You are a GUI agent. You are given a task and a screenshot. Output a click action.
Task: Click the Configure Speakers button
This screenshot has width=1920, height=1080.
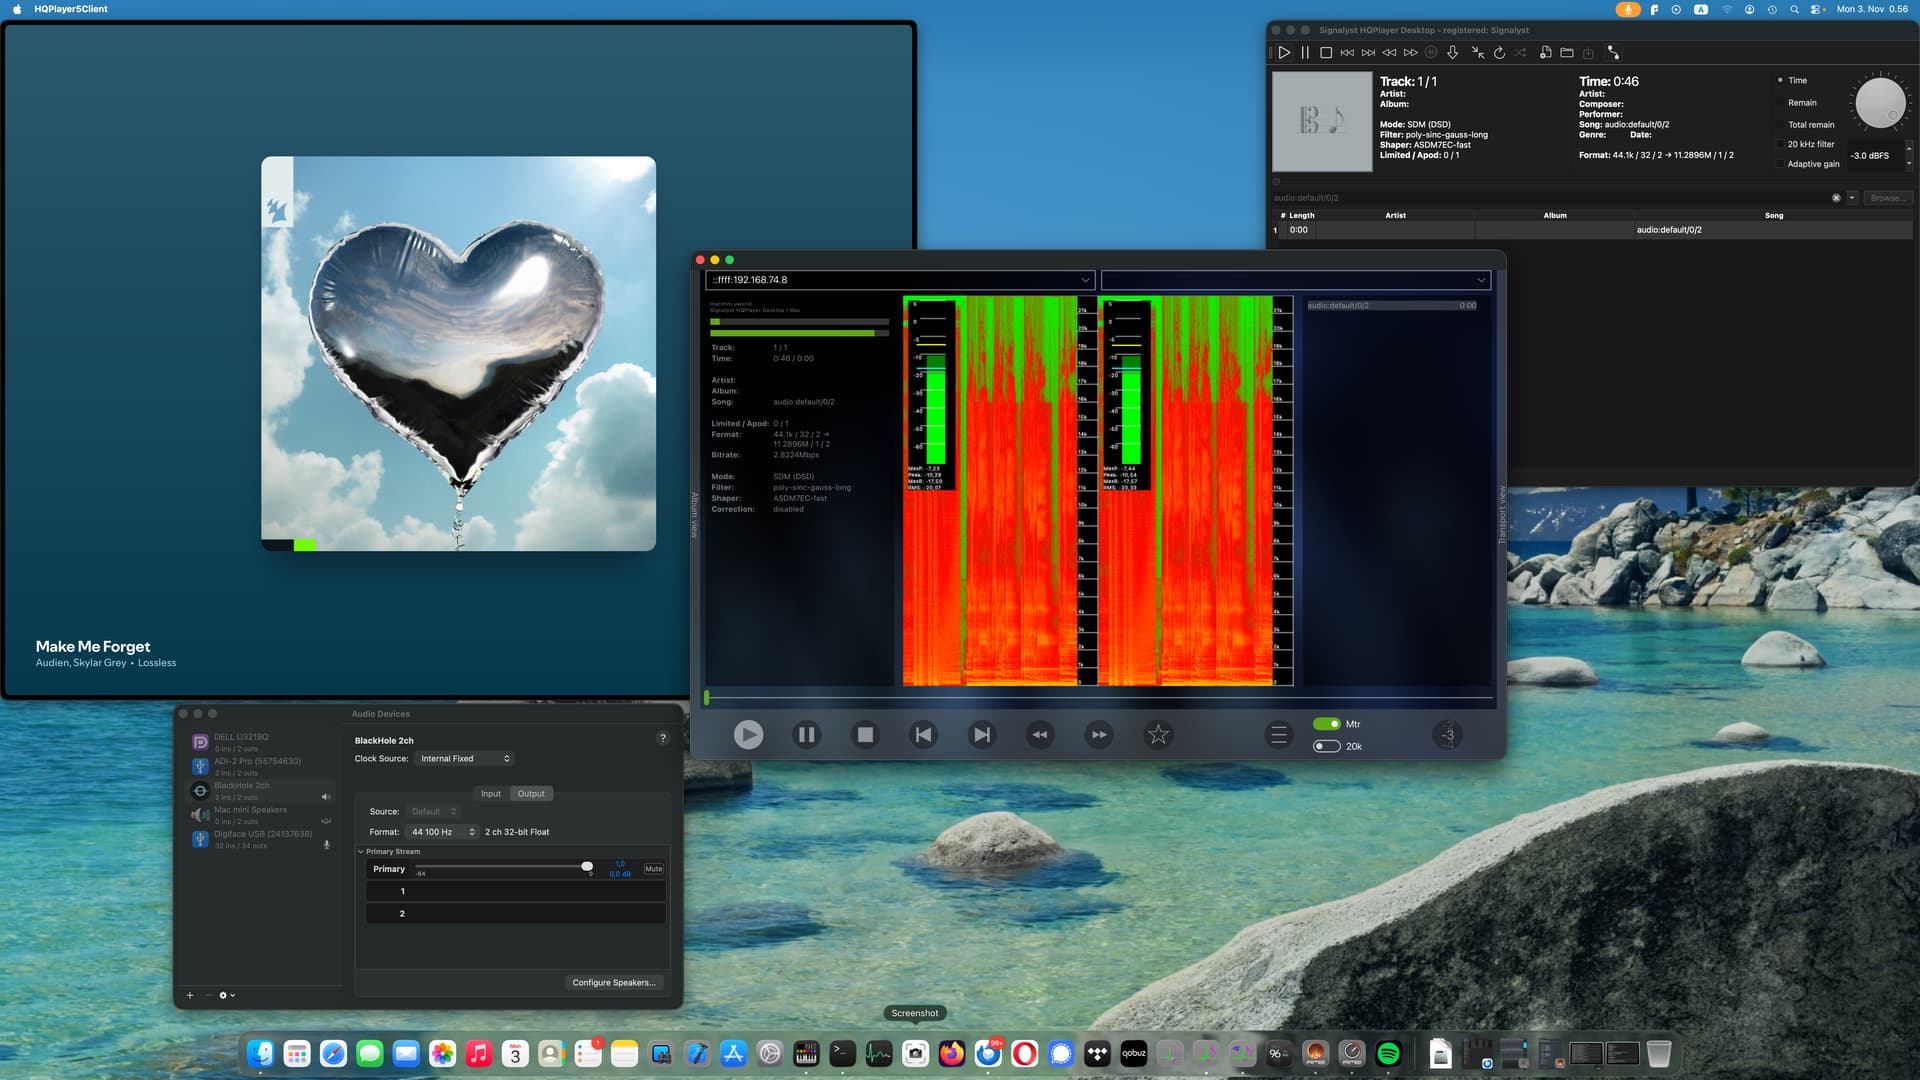(613, 983)
